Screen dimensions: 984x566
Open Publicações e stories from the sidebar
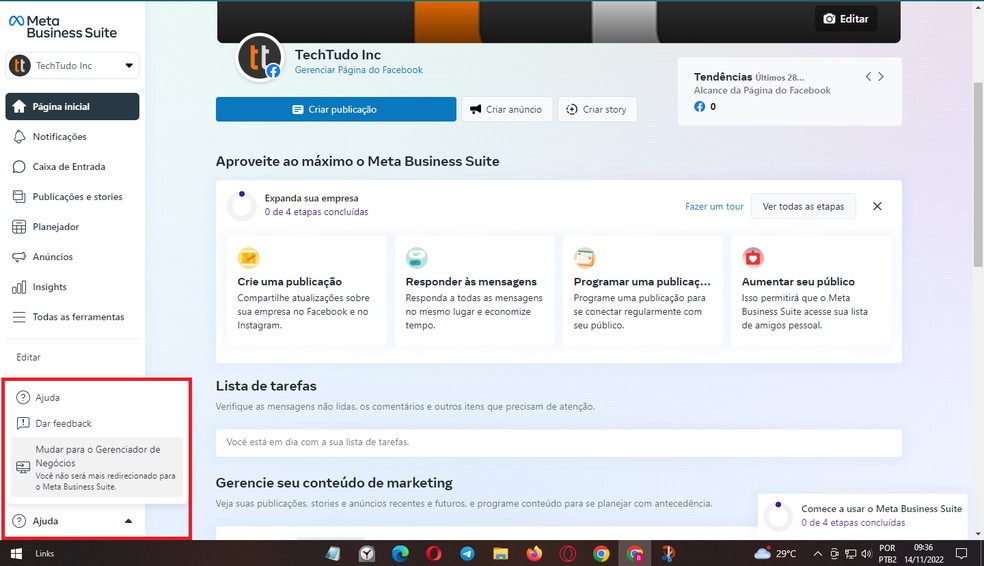tap(72, 197)
